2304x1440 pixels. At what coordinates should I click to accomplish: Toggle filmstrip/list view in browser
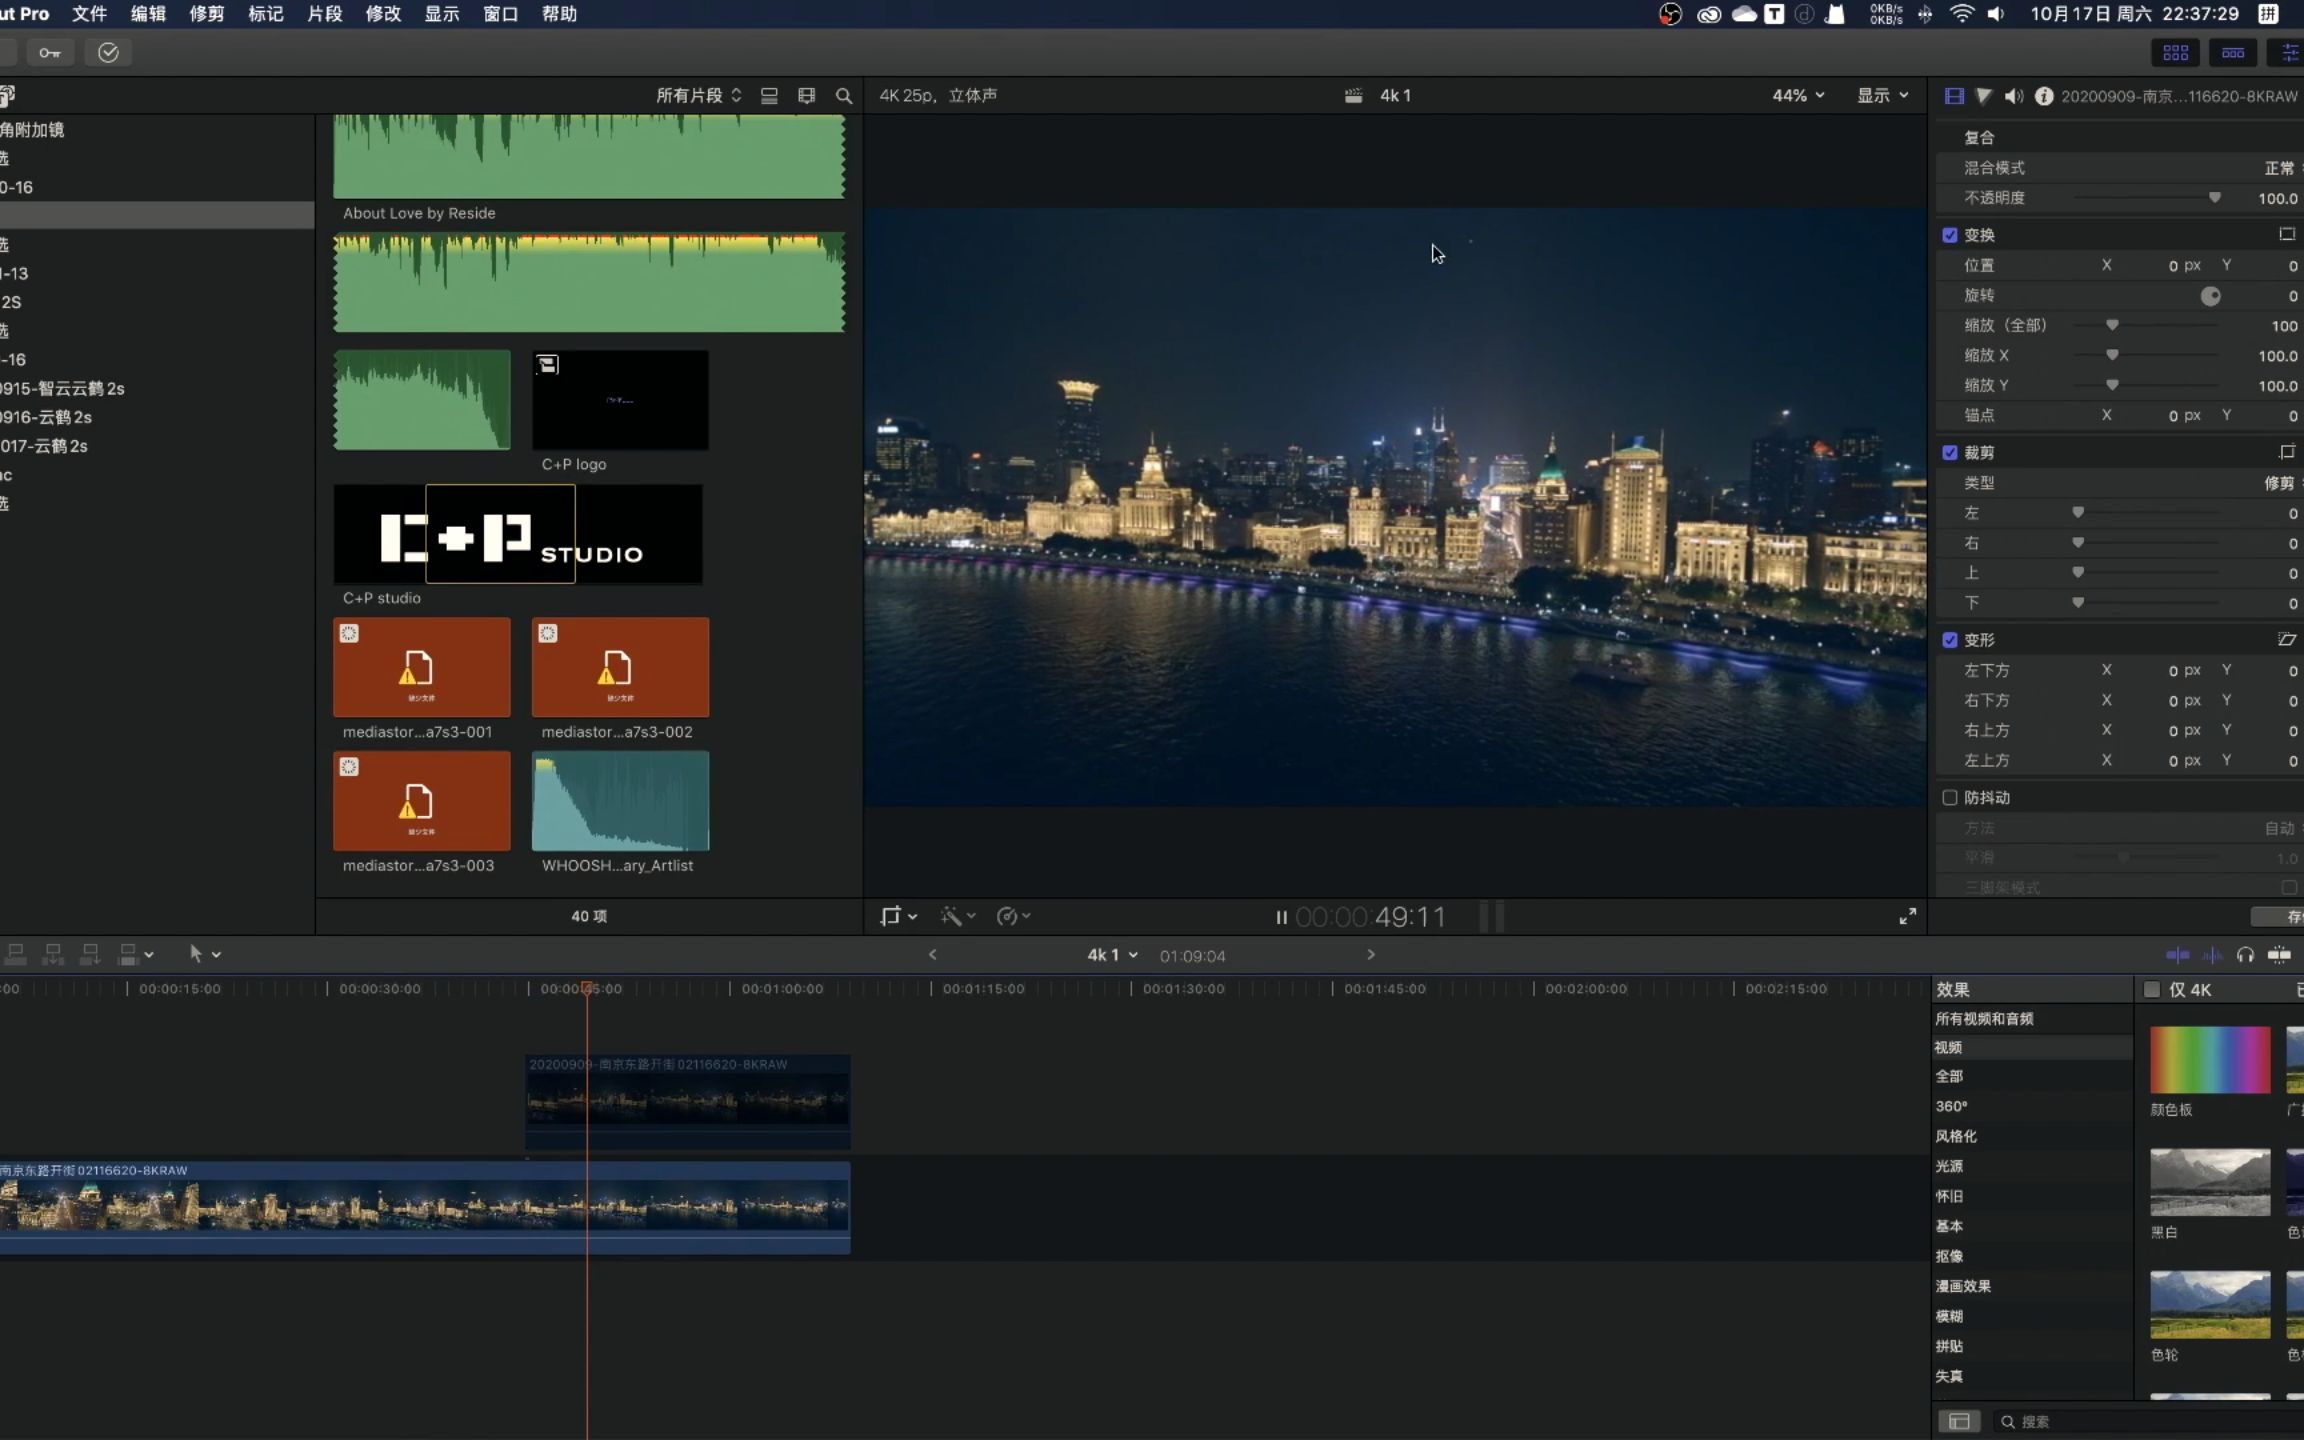click(769, 96)
